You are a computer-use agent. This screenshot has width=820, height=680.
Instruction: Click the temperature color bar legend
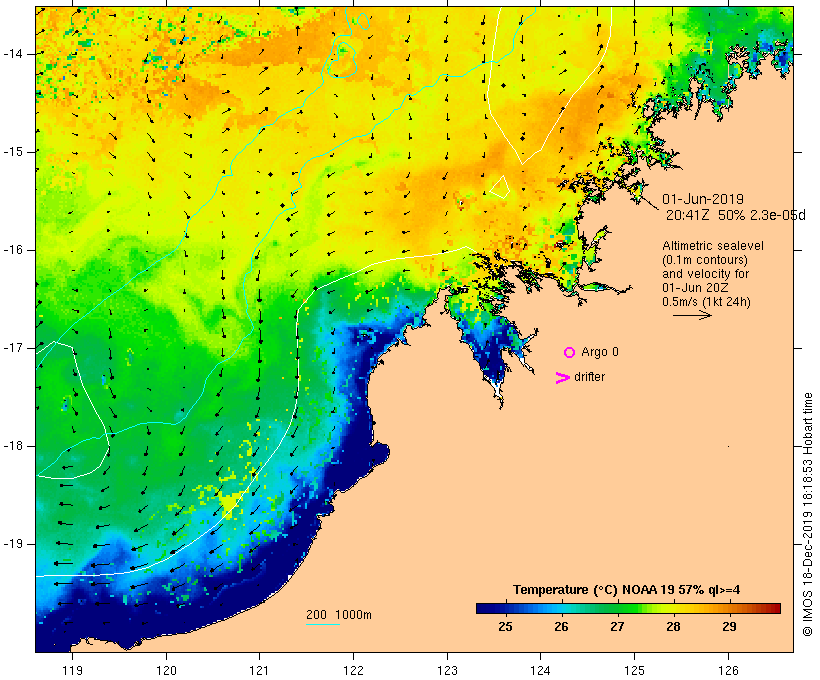tap(628, 608)
